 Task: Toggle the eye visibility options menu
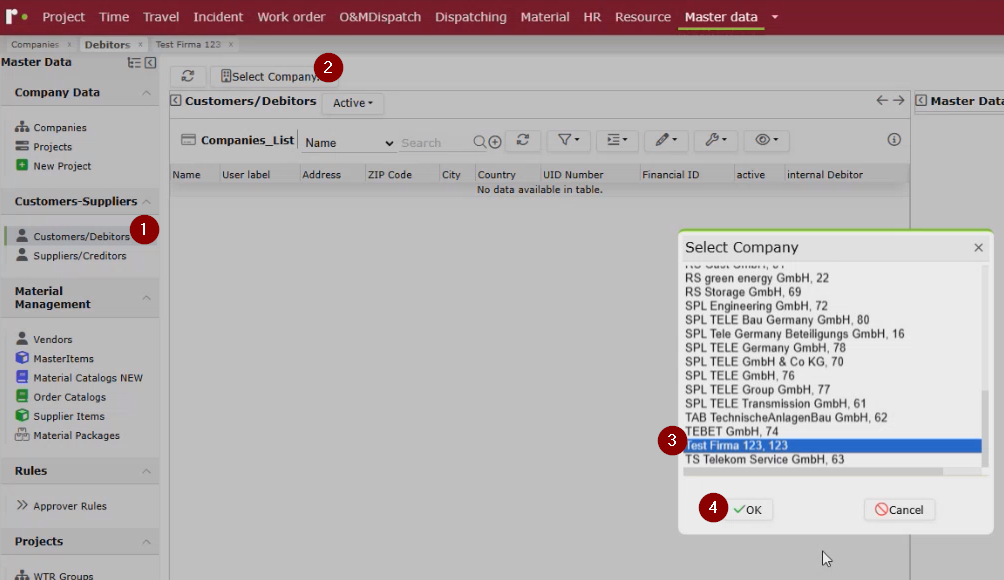click(766, 140)
